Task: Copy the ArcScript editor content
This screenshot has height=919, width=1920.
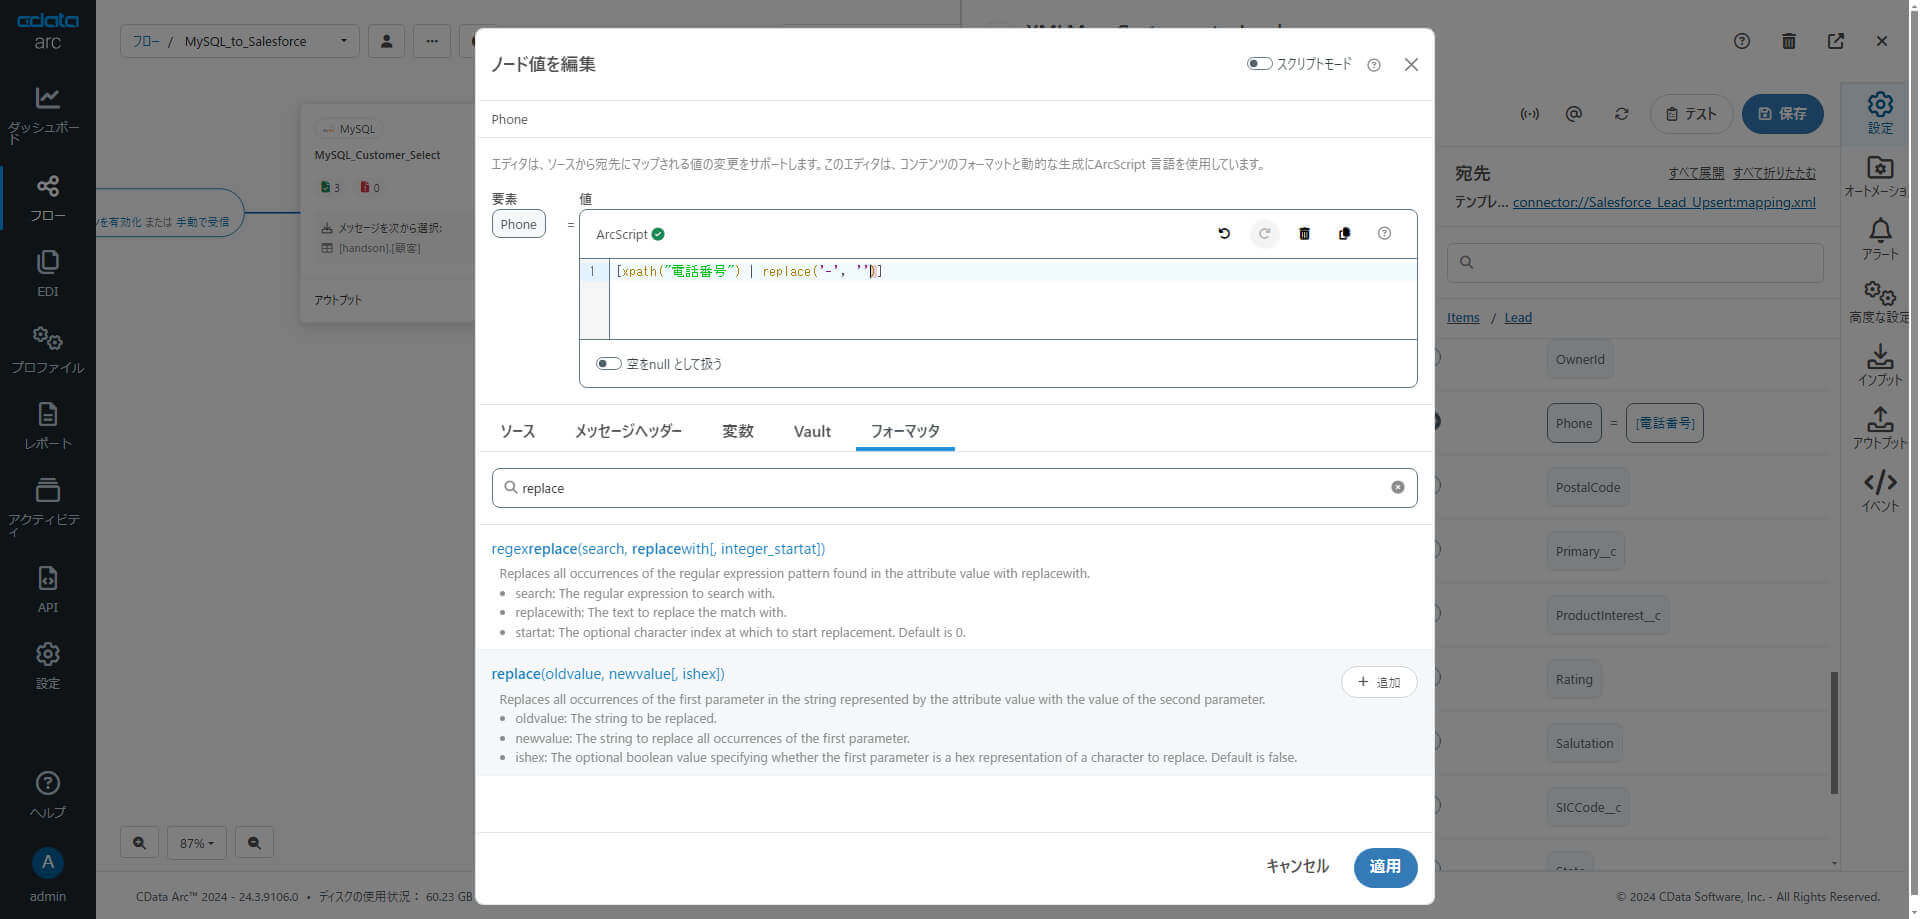Action: point(1344,234)
